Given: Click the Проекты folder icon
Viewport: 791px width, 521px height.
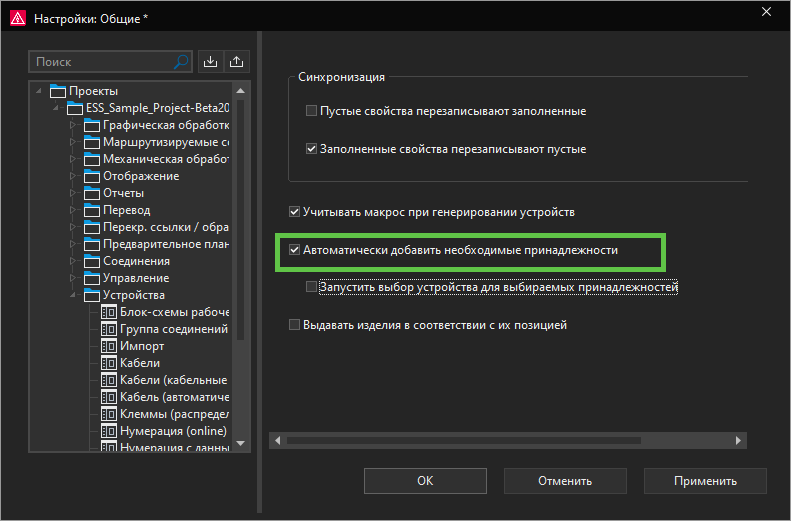Looking at the screenshot, I should coord(58,91).
